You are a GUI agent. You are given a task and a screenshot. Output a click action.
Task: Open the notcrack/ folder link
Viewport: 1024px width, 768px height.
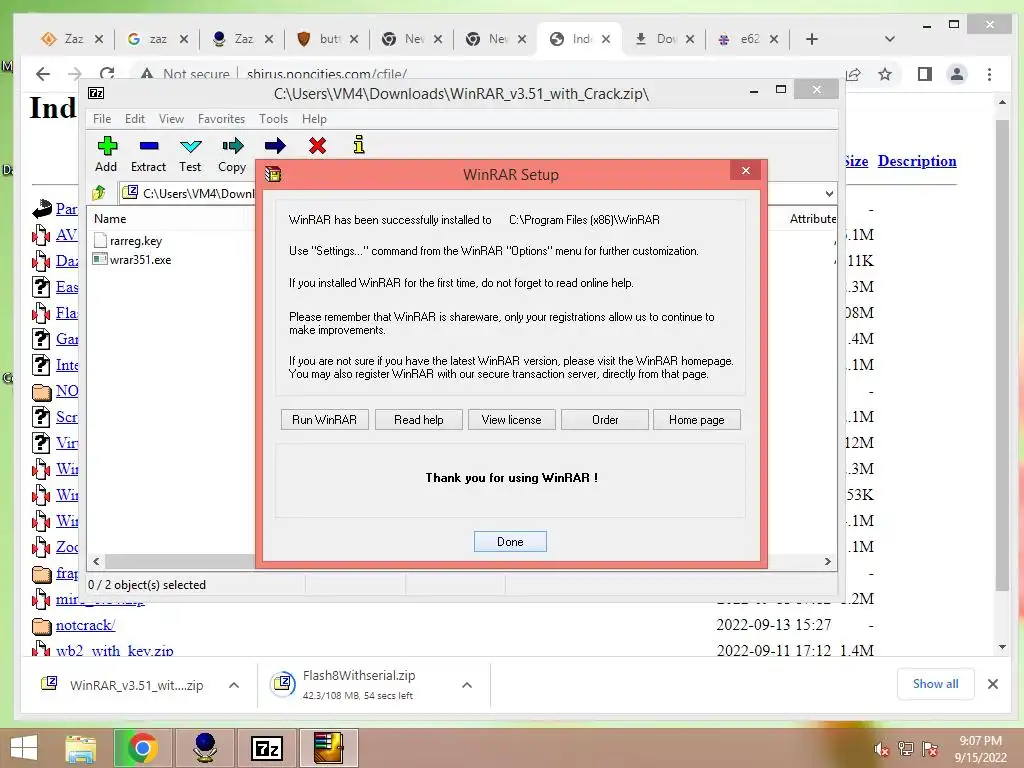86,625
